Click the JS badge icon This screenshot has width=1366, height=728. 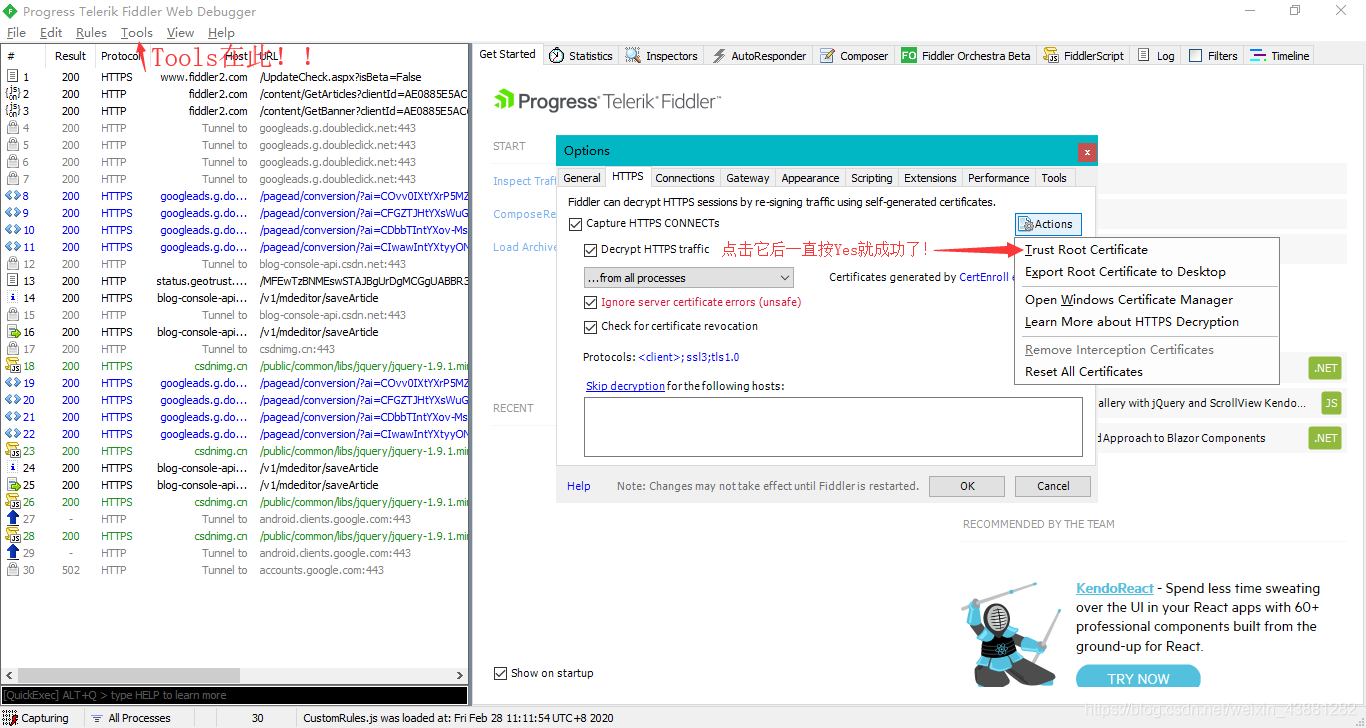coord(1331,403)
